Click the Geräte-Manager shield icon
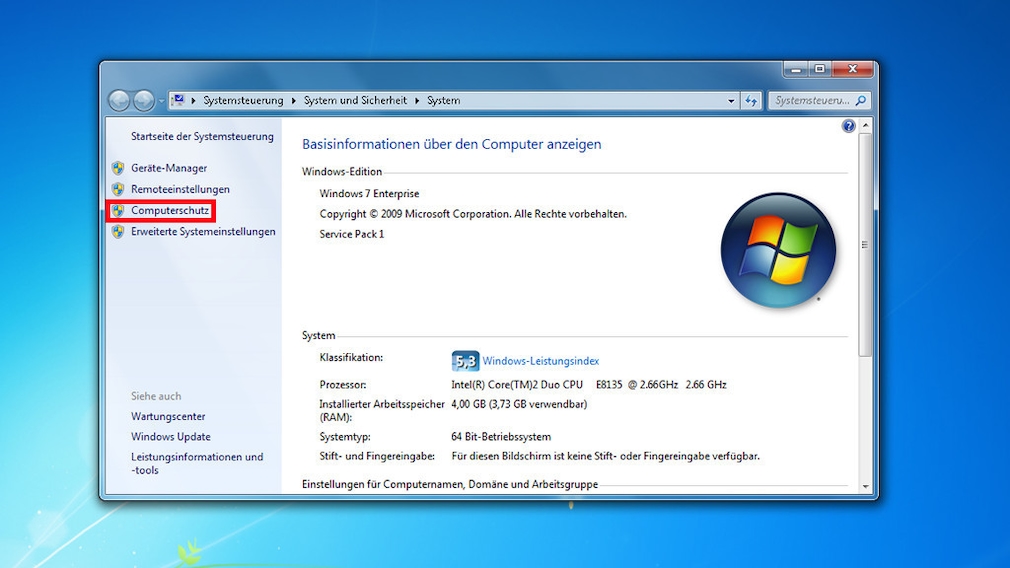The height and width of the screenshot is (568, 1010). pyautogui.click(x=118, y=168)
